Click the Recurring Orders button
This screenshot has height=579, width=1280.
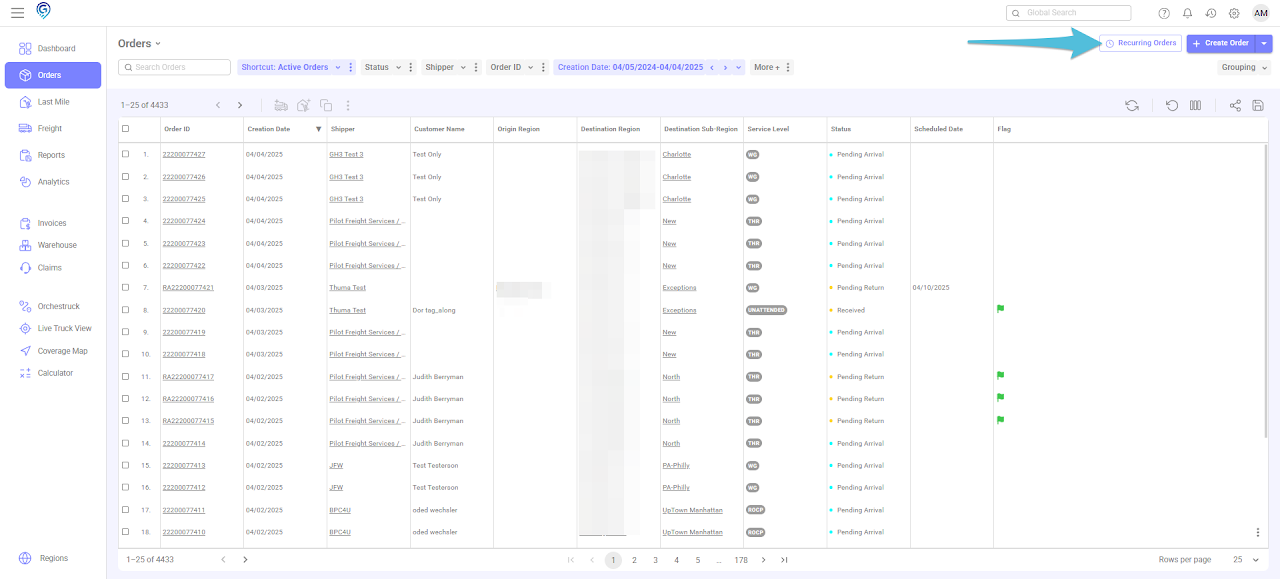pos(1140,43)
